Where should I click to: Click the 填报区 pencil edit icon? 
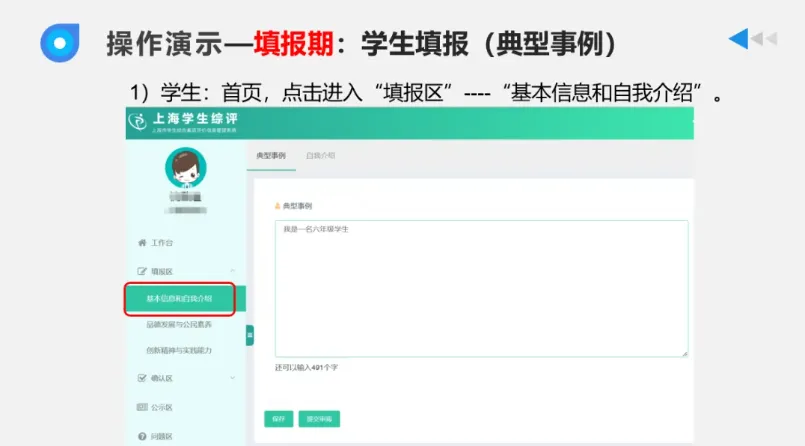tap(142, 272)
